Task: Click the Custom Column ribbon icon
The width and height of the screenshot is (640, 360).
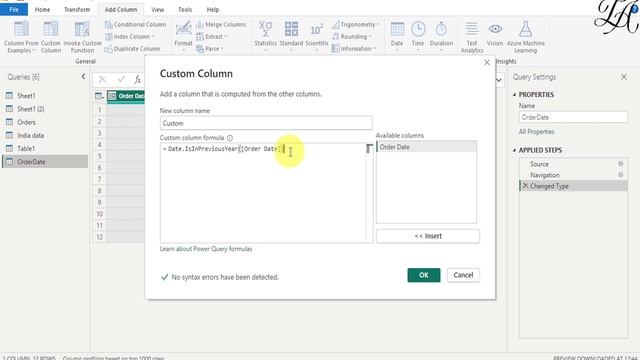Action: [x=51, y=37]
